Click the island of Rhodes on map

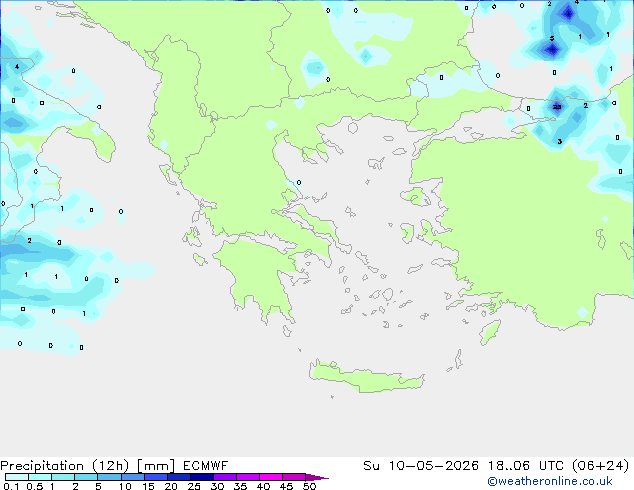pos(490,332)
